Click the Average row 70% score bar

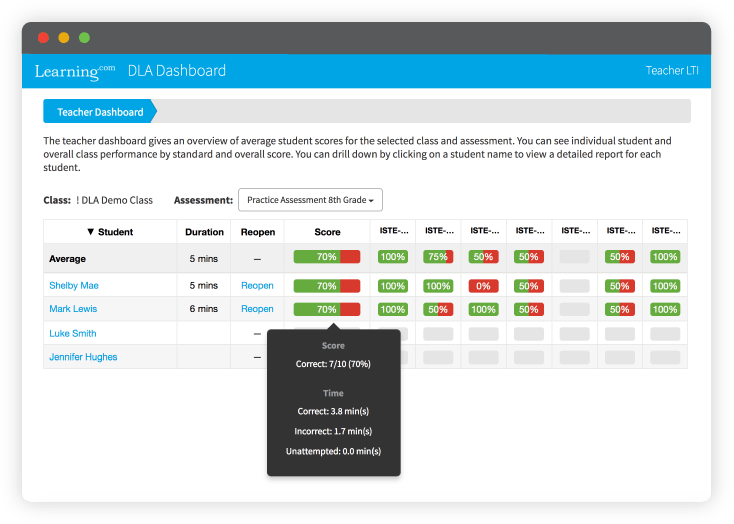[327, 257]
